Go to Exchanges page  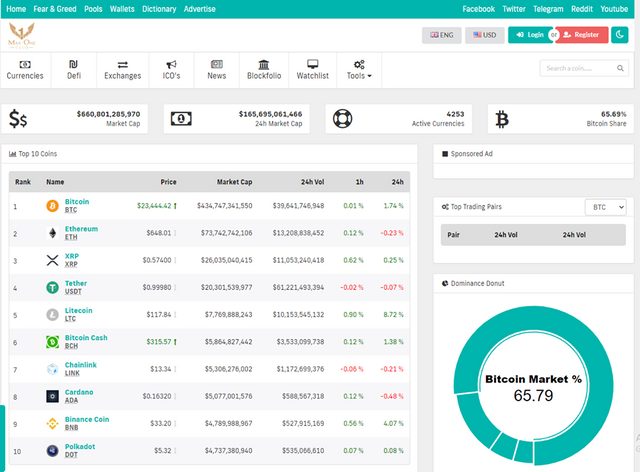[122, 70]
